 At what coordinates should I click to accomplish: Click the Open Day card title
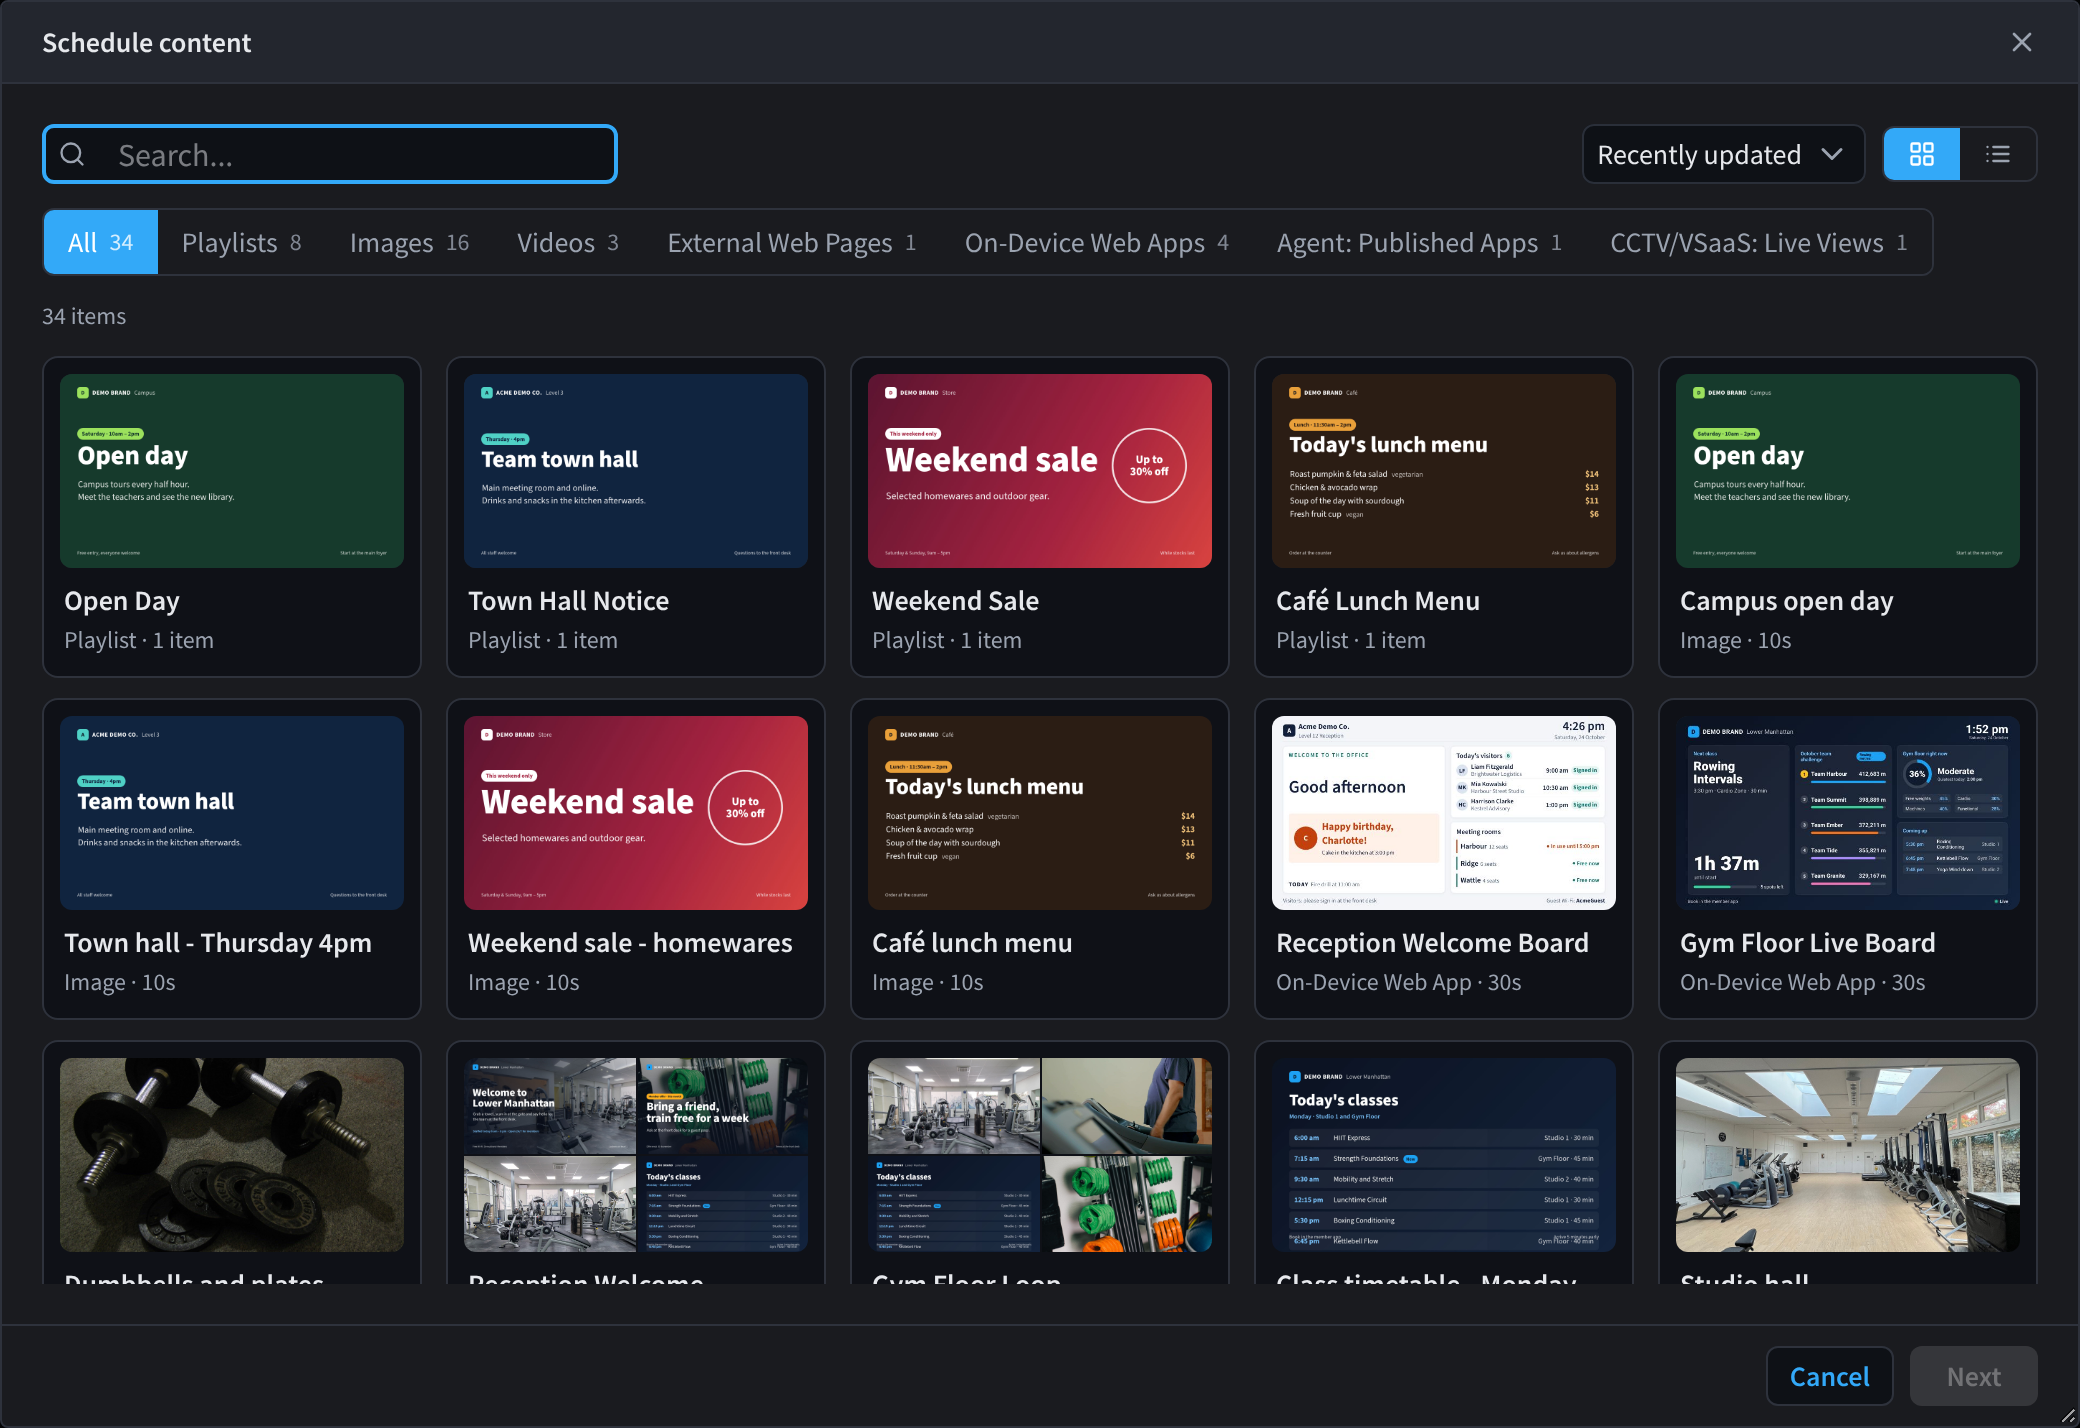click(122, 601)
